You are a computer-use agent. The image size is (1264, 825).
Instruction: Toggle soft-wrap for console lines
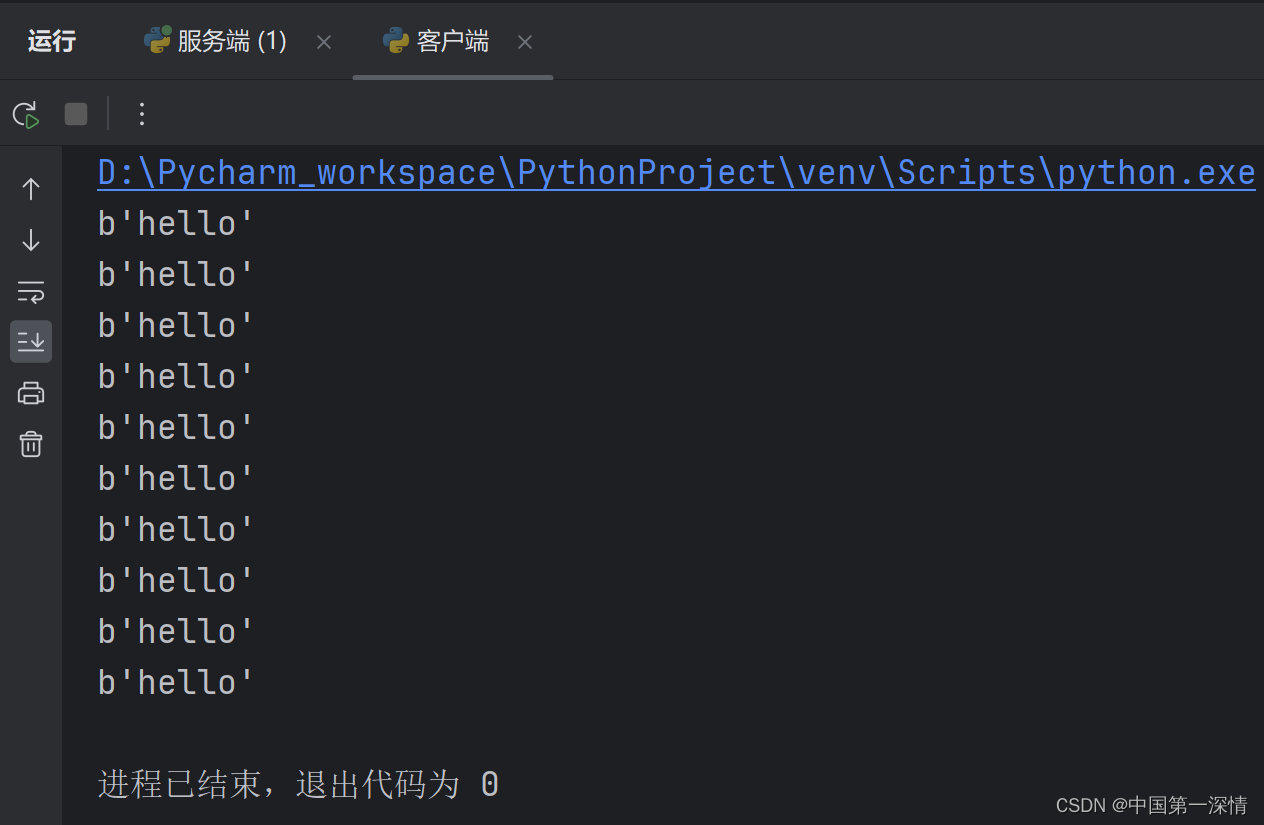point(30,292)
